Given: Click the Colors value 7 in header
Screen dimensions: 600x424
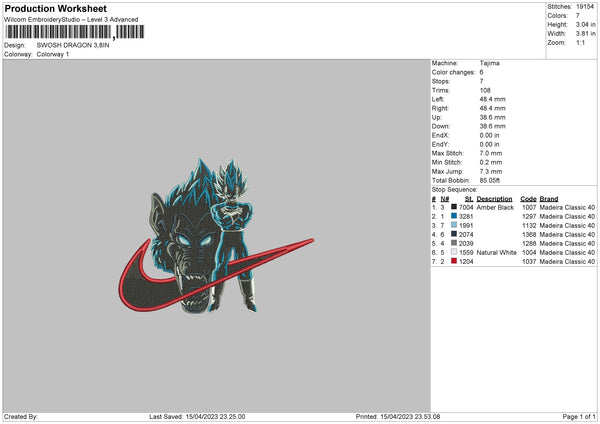Looking at the screenshot, I should point(578,16).
